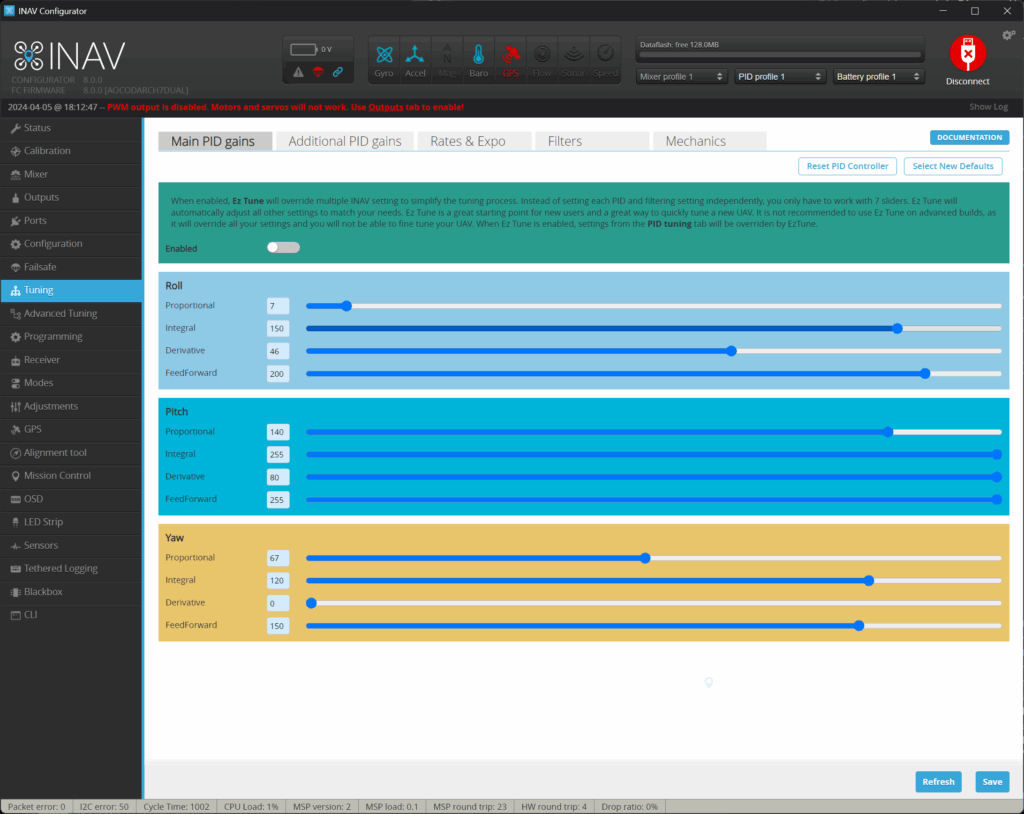Follow the Outputs link in warning
The height and width of the screenshot is (814, 1024).
click(385, 107)
